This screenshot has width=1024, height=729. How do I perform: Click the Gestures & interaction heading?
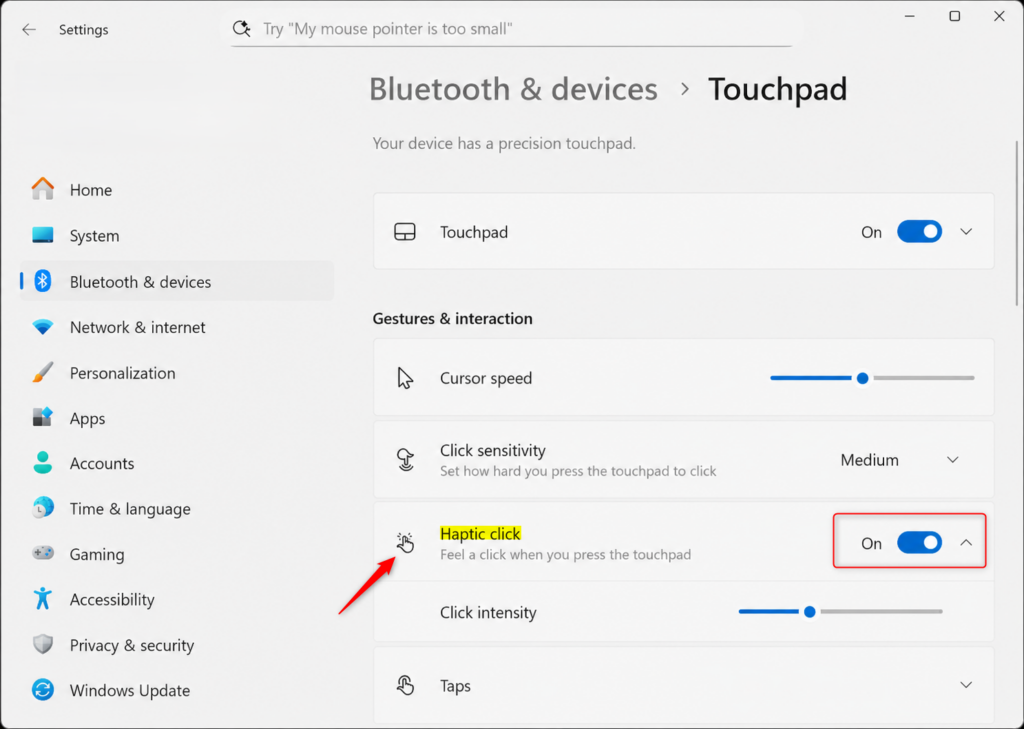click(x=453, y=318)
